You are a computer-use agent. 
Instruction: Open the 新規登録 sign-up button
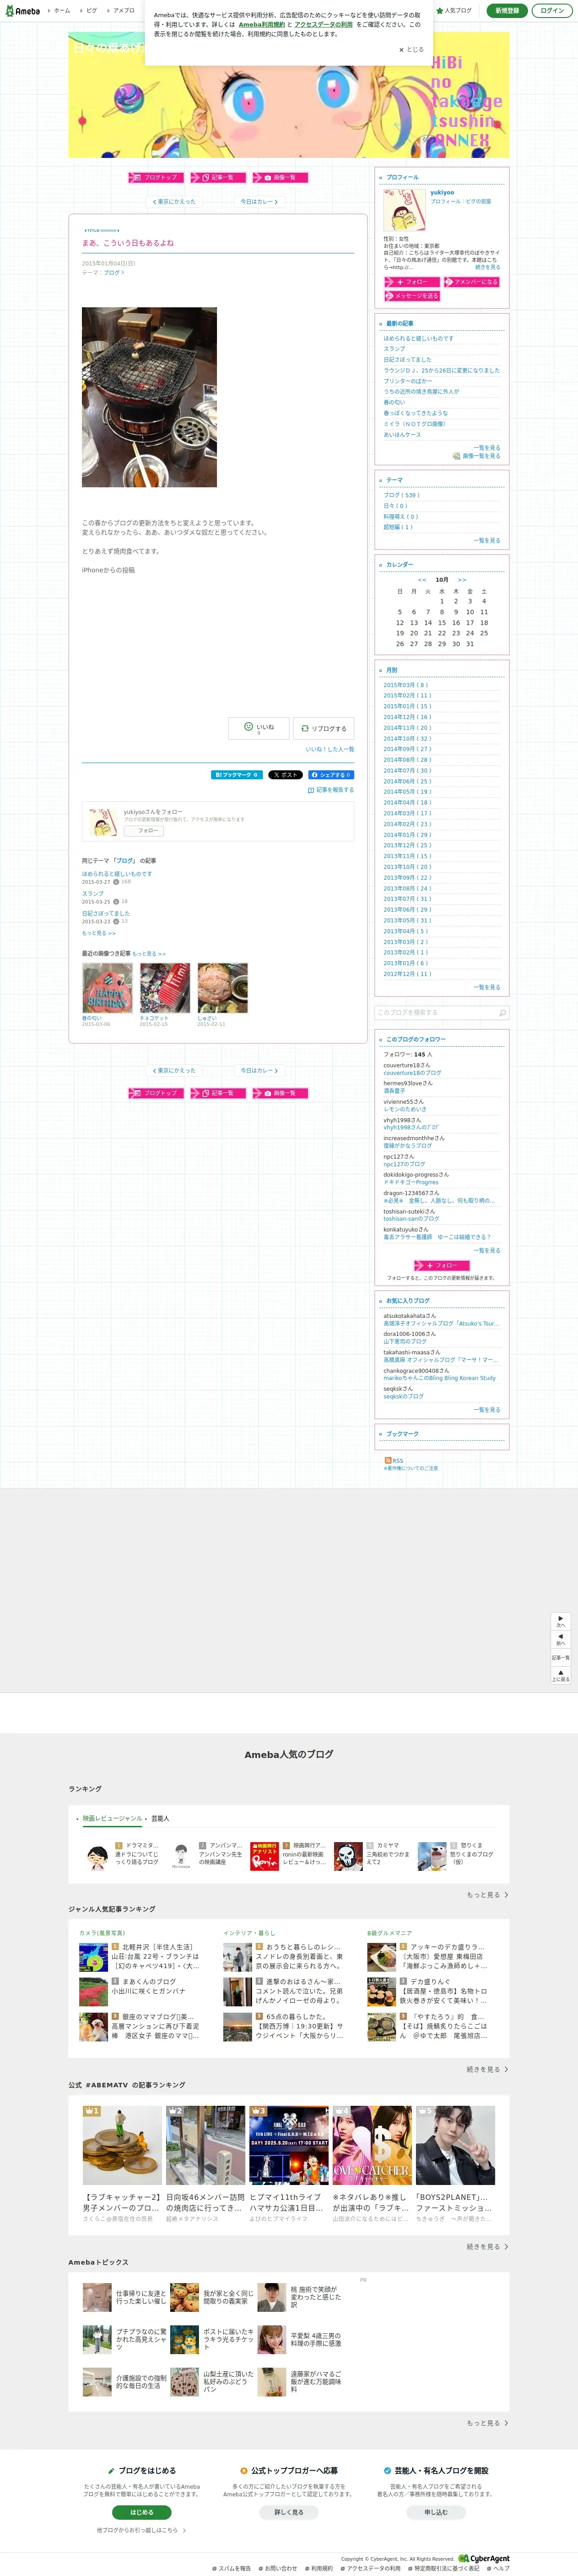(507, 10)
